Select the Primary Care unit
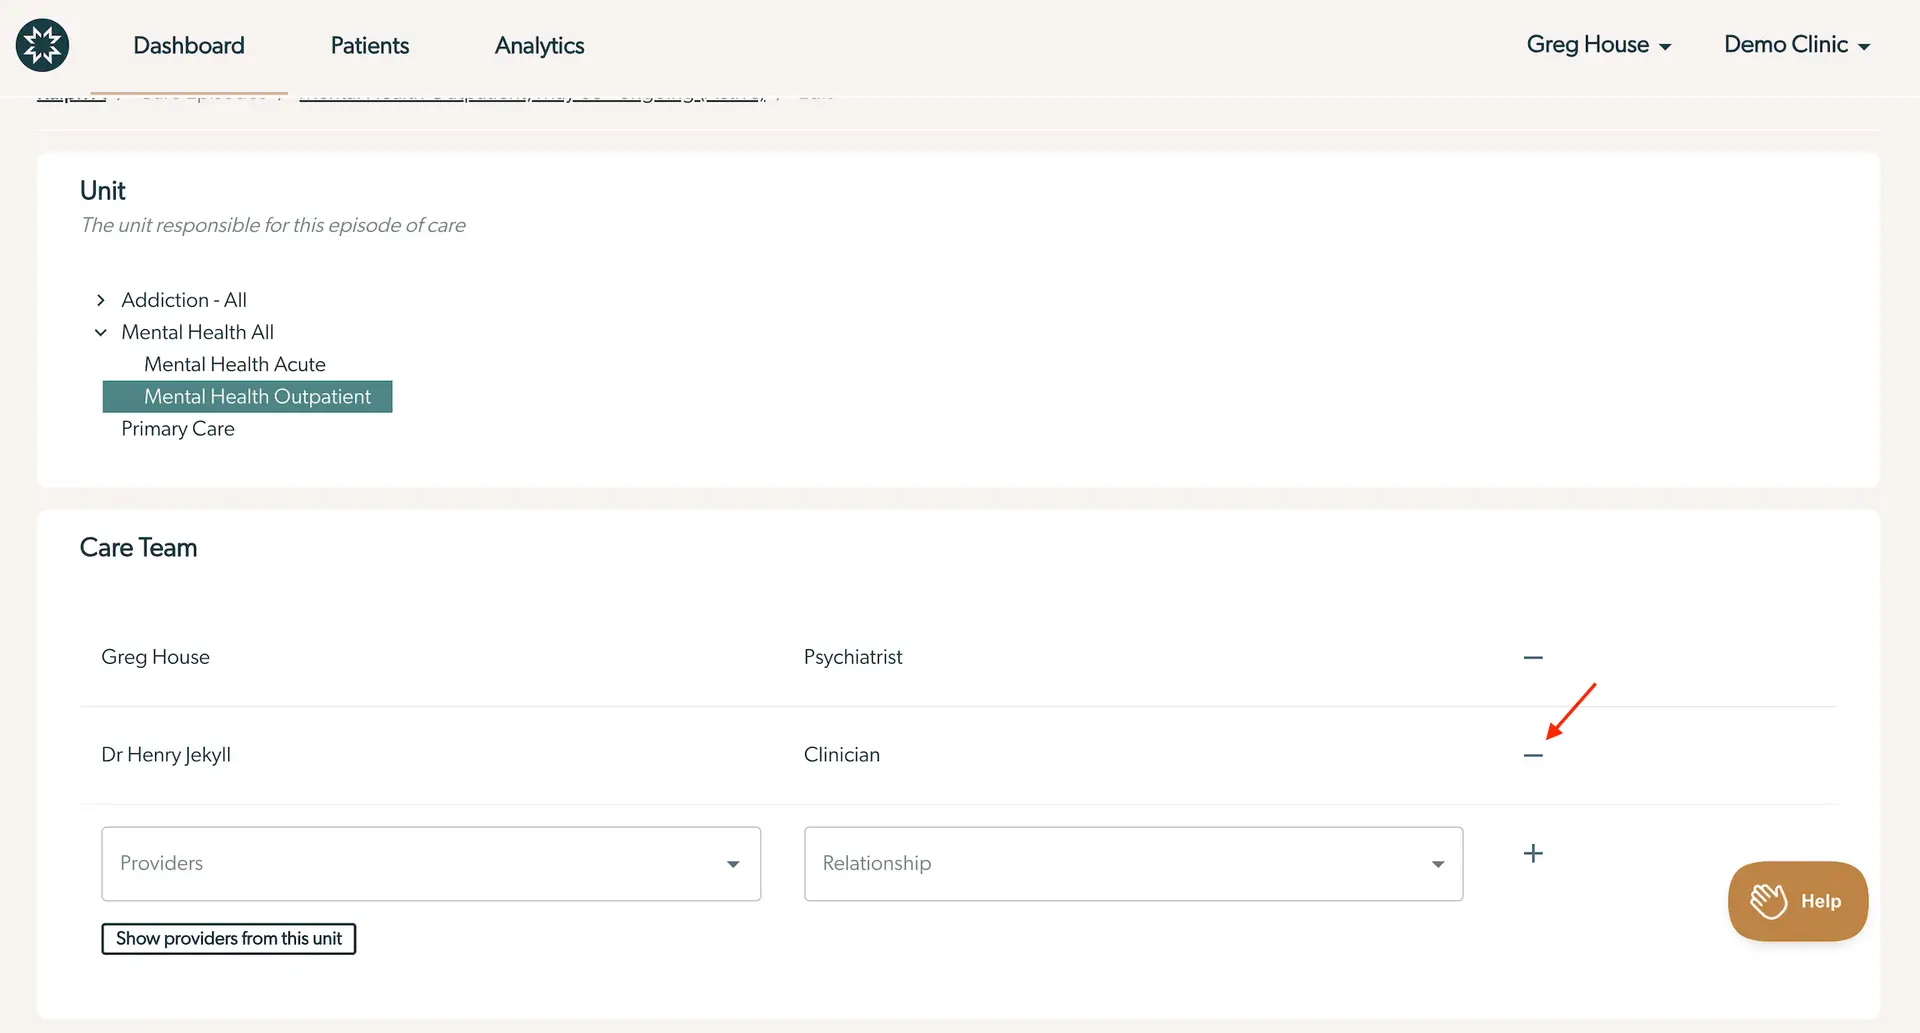 pos(177,428)
